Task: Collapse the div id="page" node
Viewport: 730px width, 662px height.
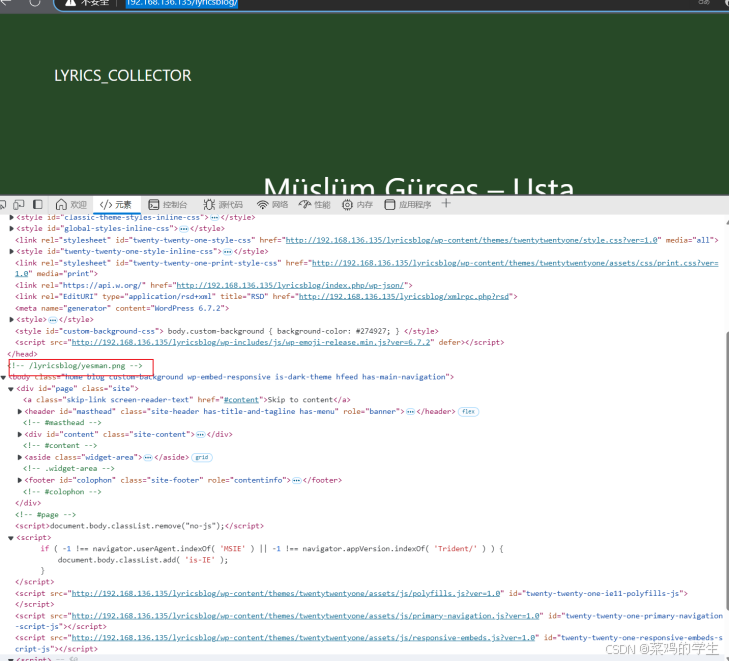Action: point(11,389)
